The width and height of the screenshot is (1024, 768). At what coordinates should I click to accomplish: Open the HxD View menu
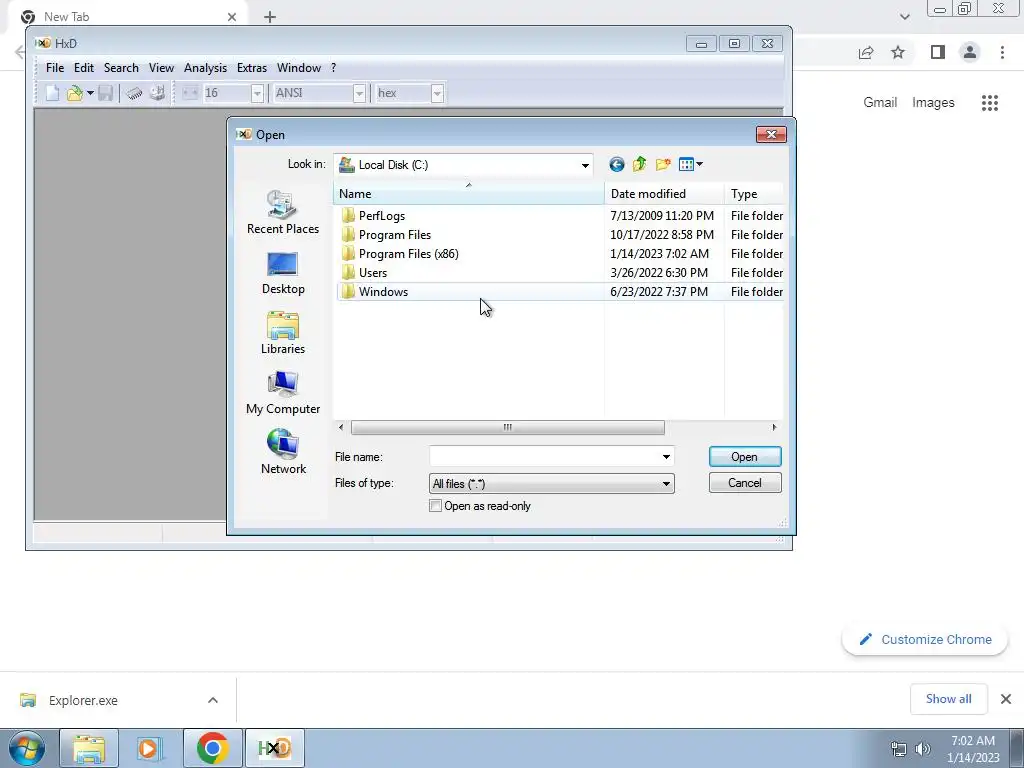[x=161, y=68]
